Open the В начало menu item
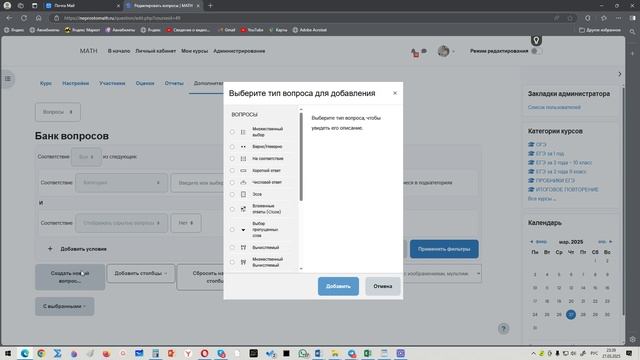 [x=119, y=51]
